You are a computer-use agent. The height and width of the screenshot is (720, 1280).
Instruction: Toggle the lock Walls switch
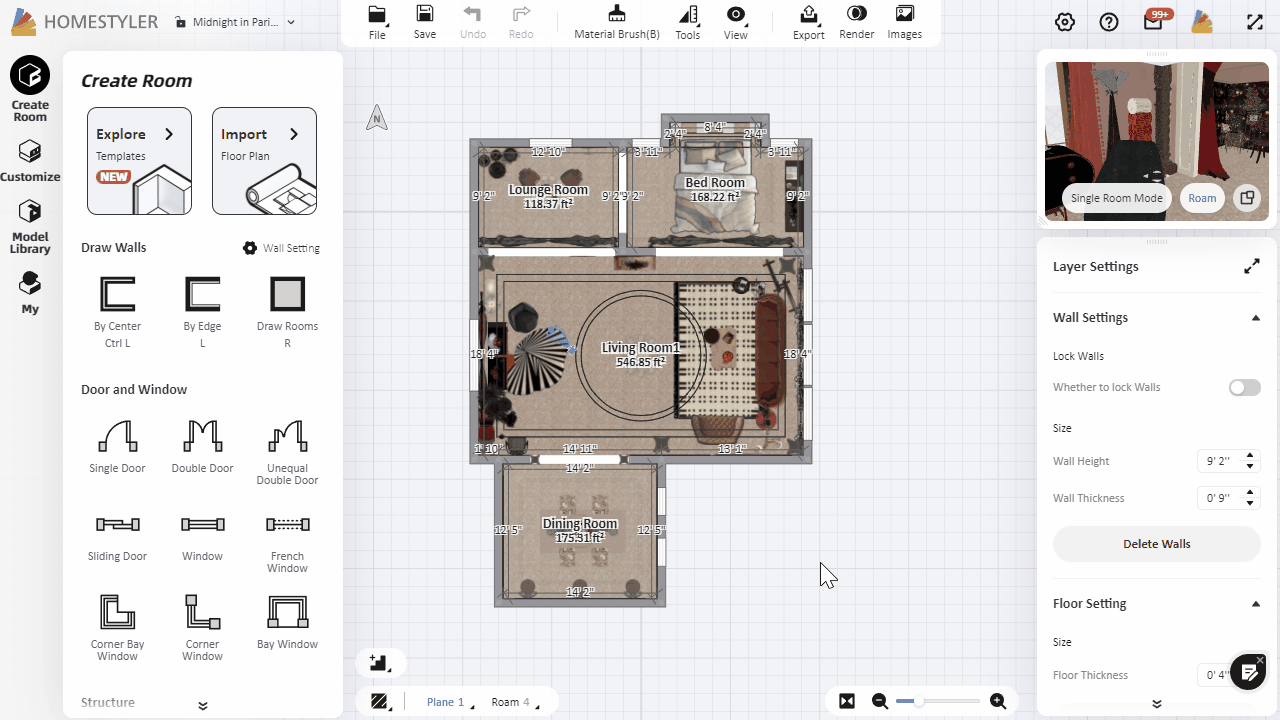click(1244, 387)
